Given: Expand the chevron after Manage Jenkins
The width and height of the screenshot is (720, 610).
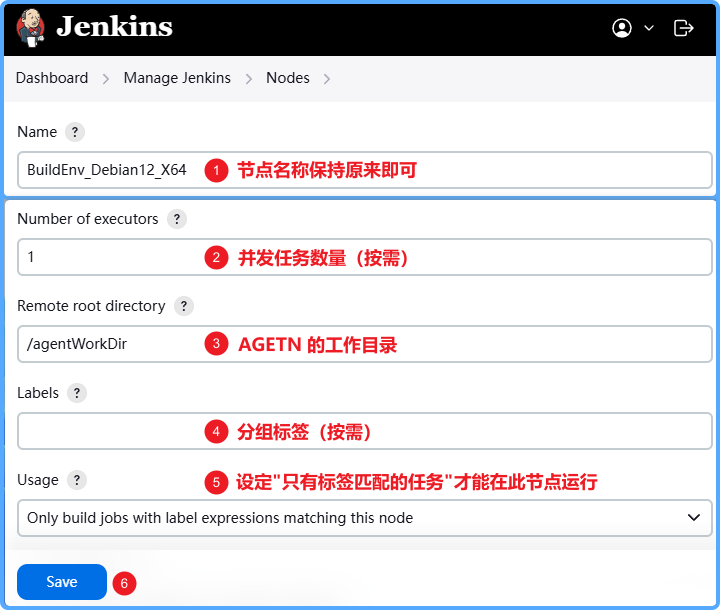Looking at the screenshot, I should pos(248,79).
